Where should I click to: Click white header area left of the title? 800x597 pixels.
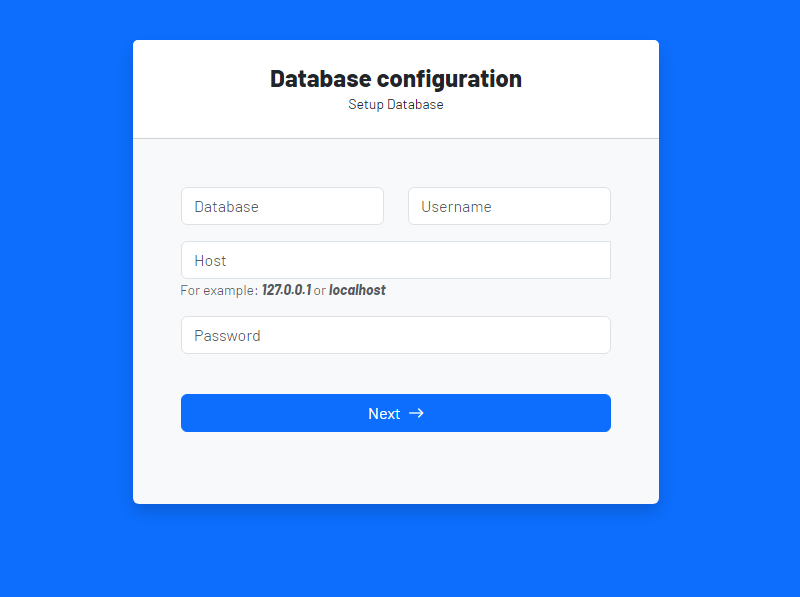(195, 88)
